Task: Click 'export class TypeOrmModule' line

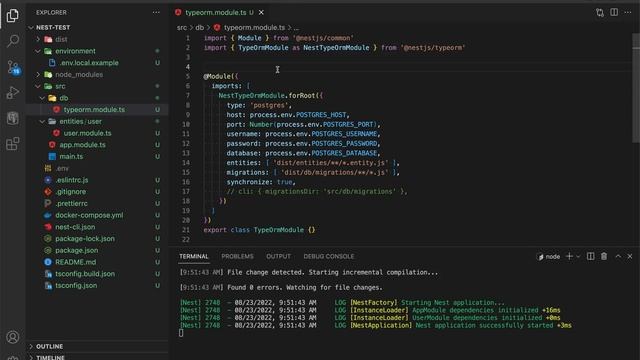Action: pyautogui.click(x=260, y=230)
